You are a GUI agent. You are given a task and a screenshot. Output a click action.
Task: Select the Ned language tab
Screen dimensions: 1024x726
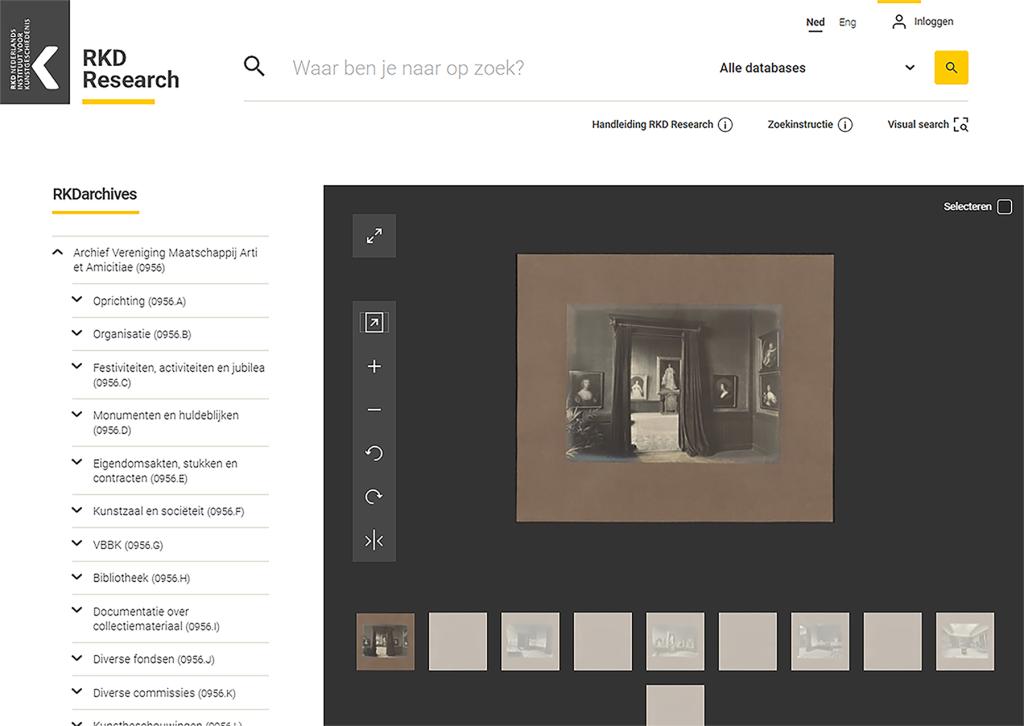pos(814,21)
